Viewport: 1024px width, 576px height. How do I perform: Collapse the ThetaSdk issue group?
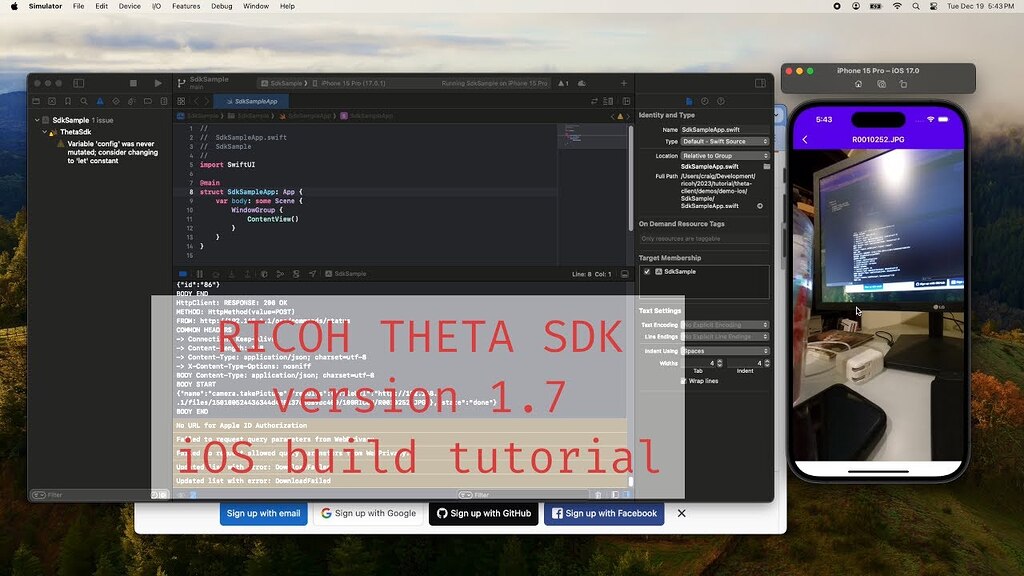[44, 132]
